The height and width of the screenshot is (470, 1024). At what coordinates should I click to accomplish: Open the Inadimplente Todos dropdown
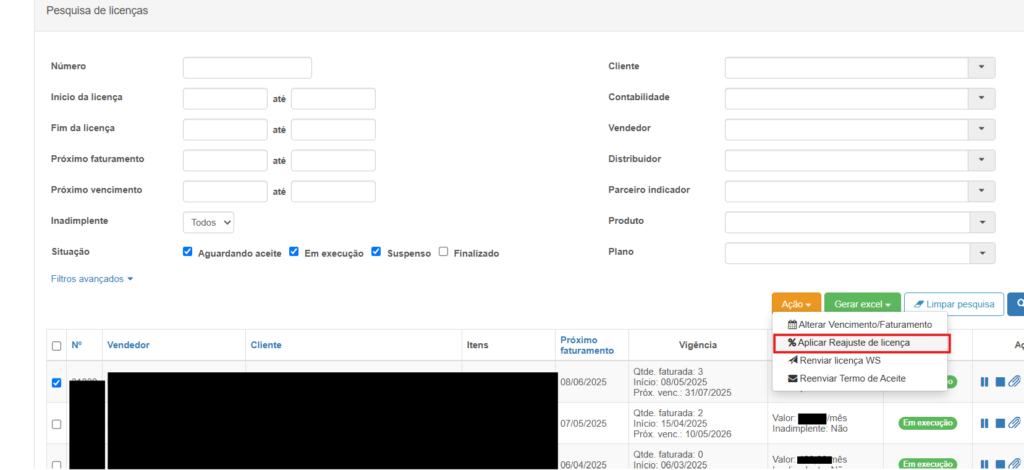tap(208, 222)
